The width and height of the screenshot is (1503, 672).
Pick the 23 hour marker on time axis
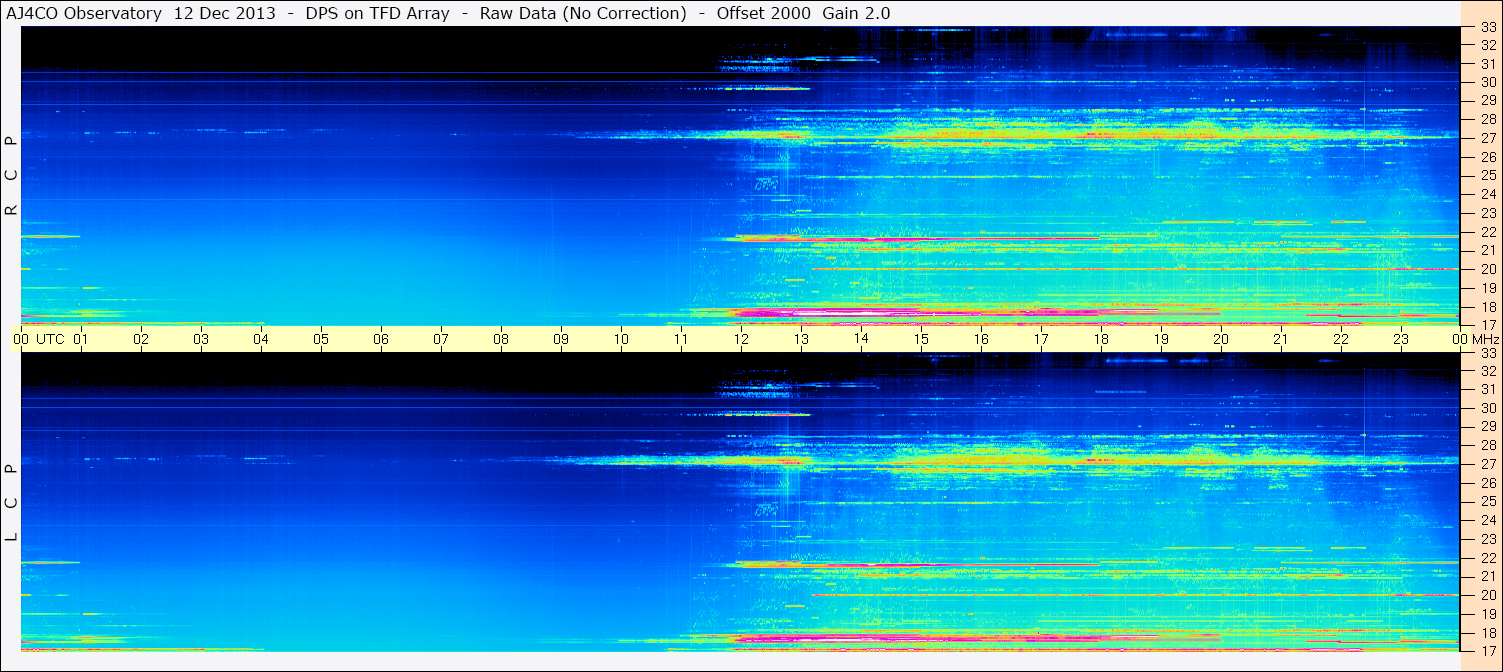[x=1401, y=339]
